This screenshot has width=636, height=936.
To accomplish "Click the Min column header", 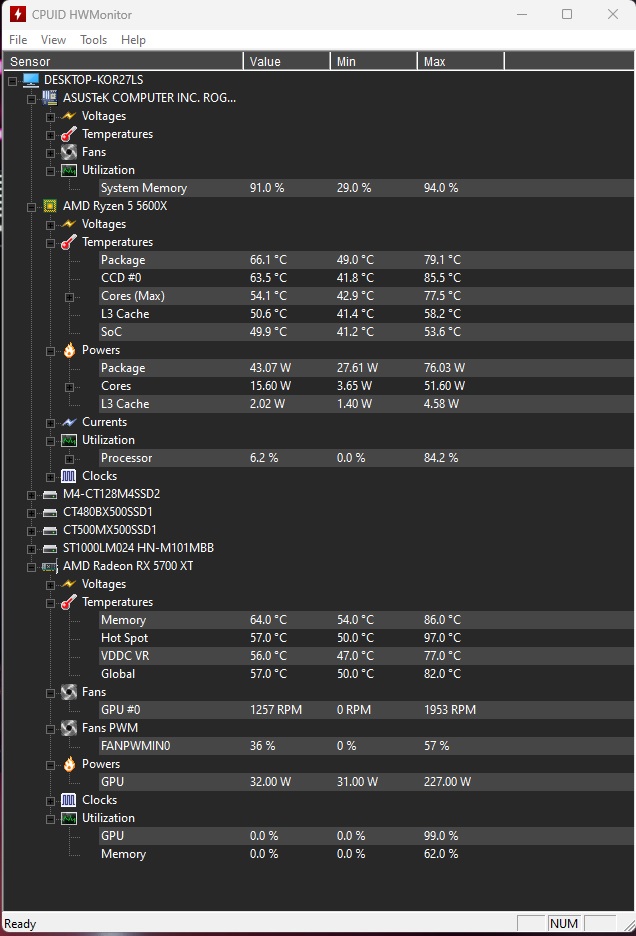I will [374, 61].
